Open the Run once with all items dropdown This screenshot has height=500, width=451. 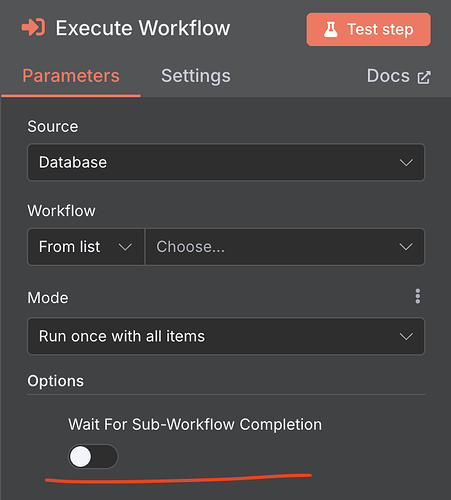click(x=226, y=336)
